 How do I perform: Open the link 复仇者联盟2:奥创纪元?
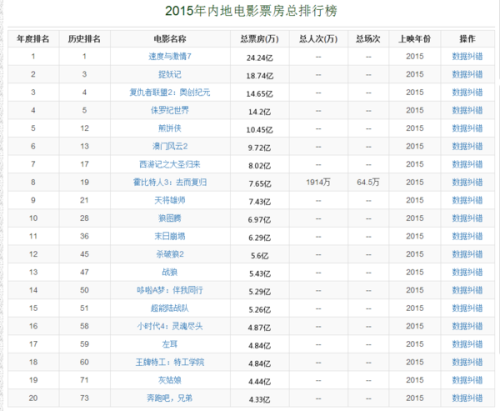[170, 92]
